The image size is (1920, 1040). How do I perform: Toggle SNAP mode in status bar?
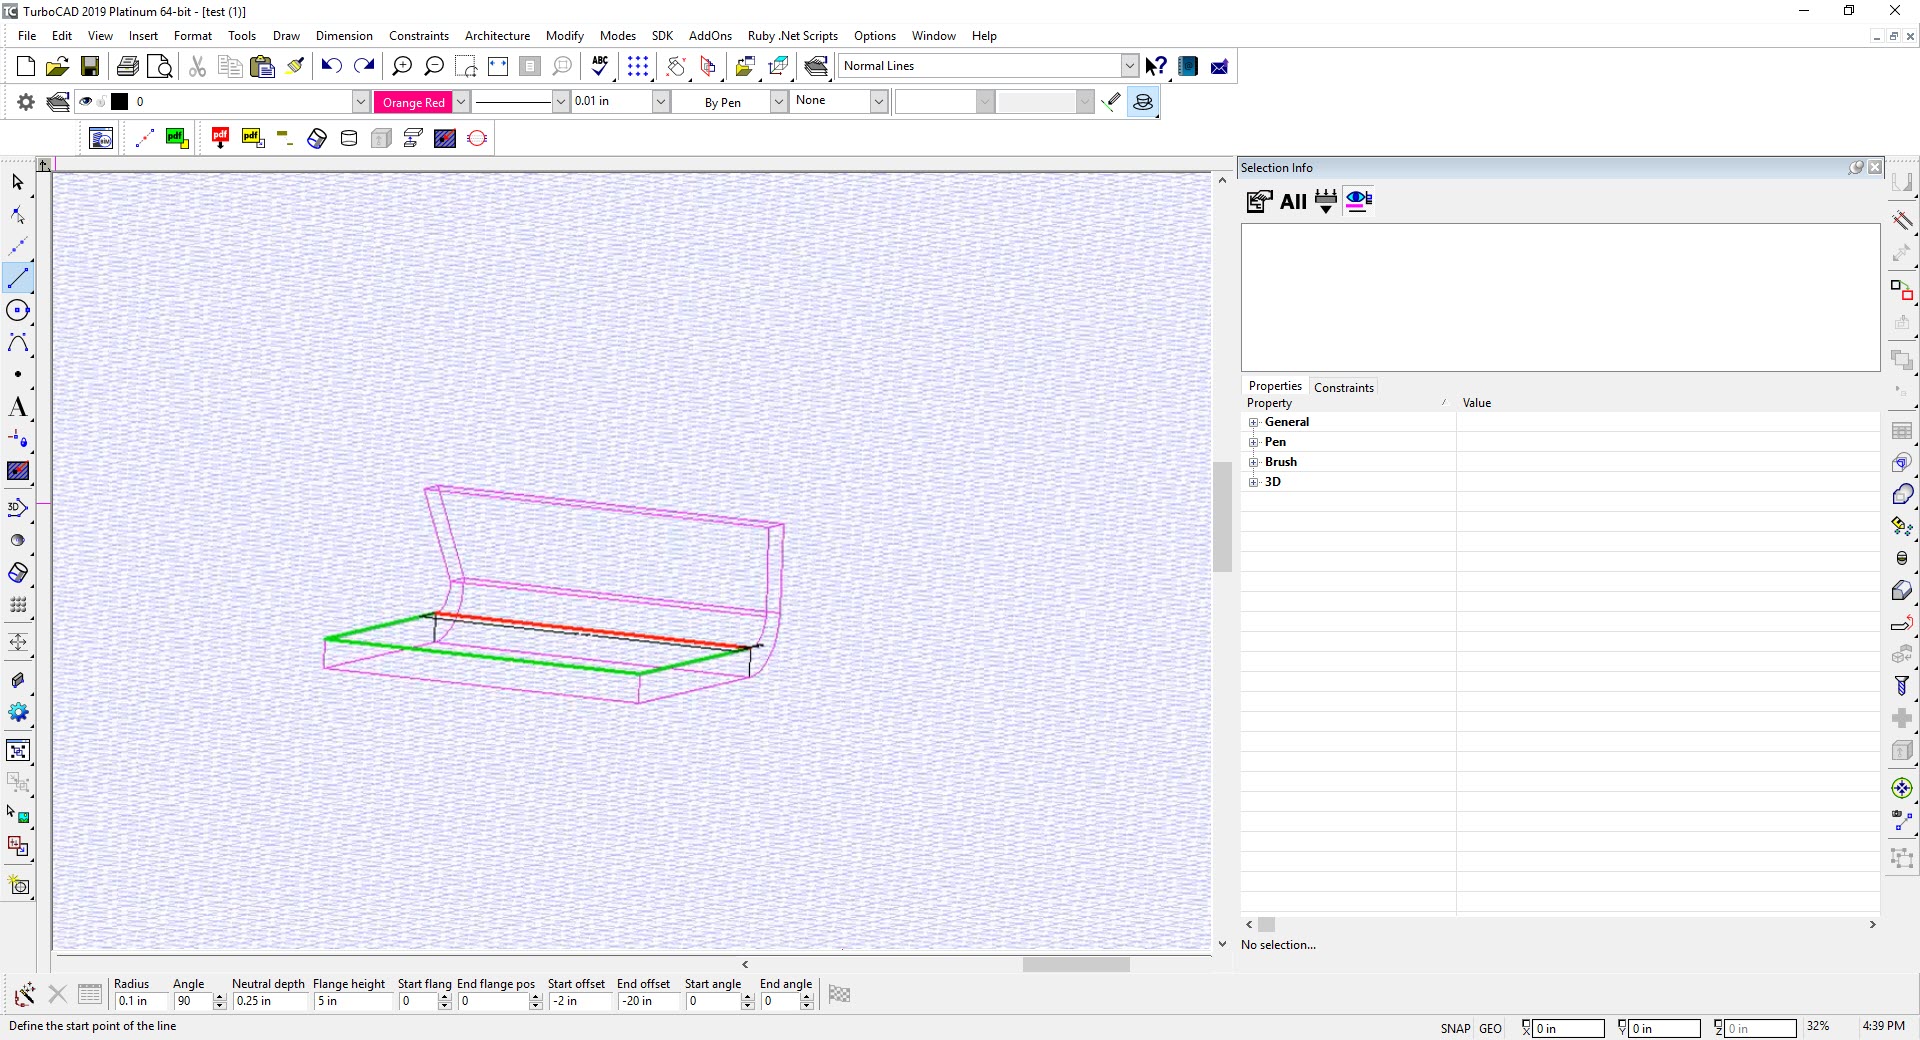point(1455,1028)
